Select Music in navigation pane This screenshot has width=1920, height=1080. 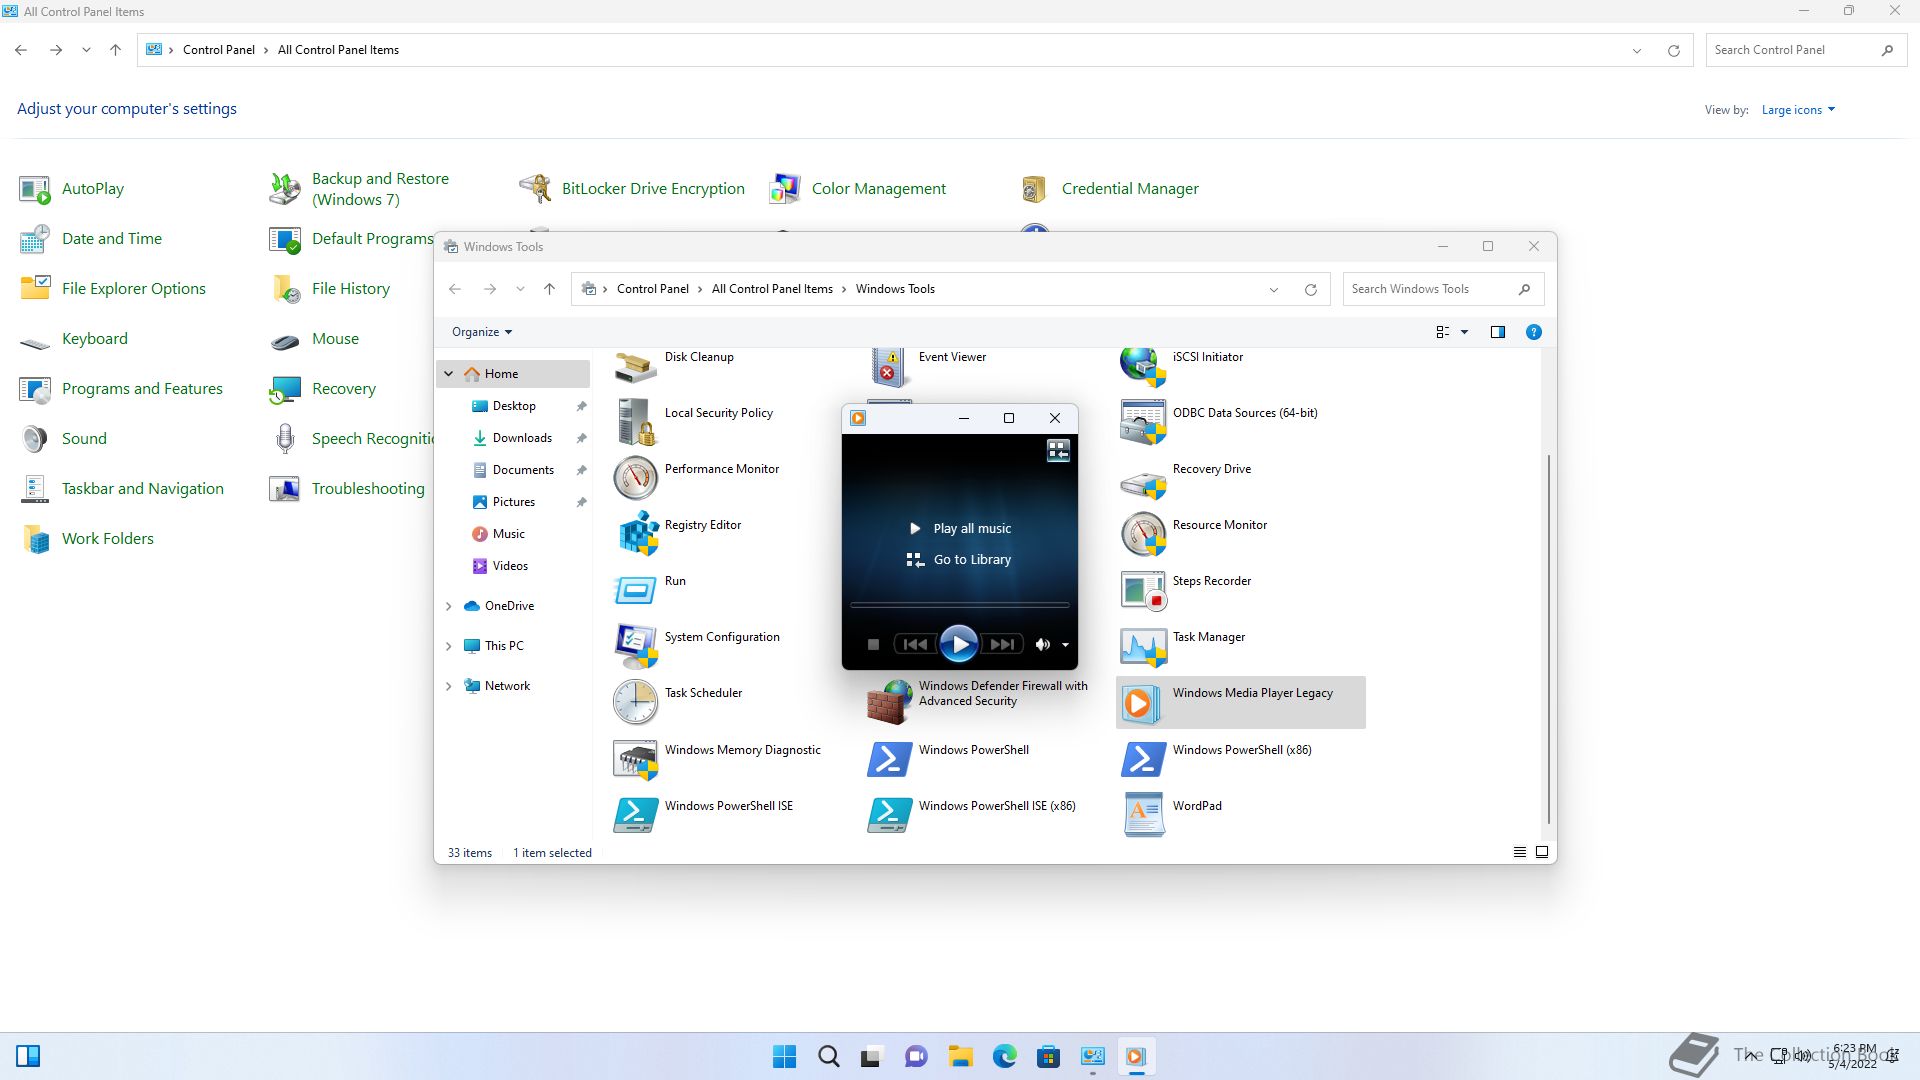[508, 534]
